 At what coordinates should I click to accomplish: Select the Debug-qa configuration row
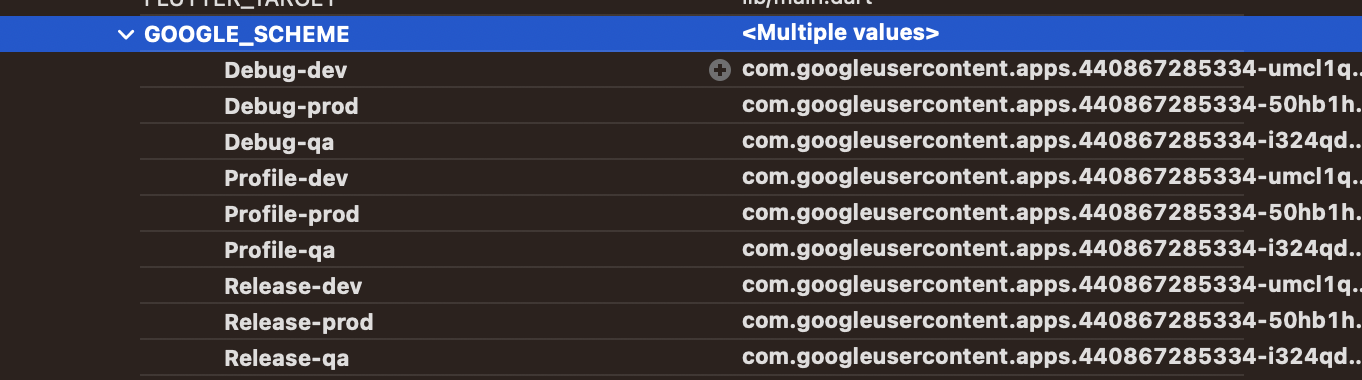pyautogui.click(x=681, y=142)
